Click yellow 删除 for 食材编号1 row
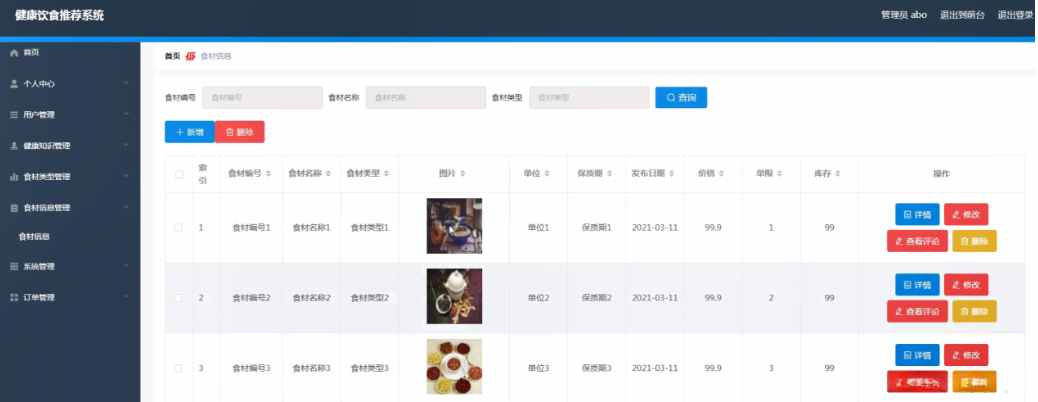The height and width of the screenshot is (402, 1038). (974, 241)
